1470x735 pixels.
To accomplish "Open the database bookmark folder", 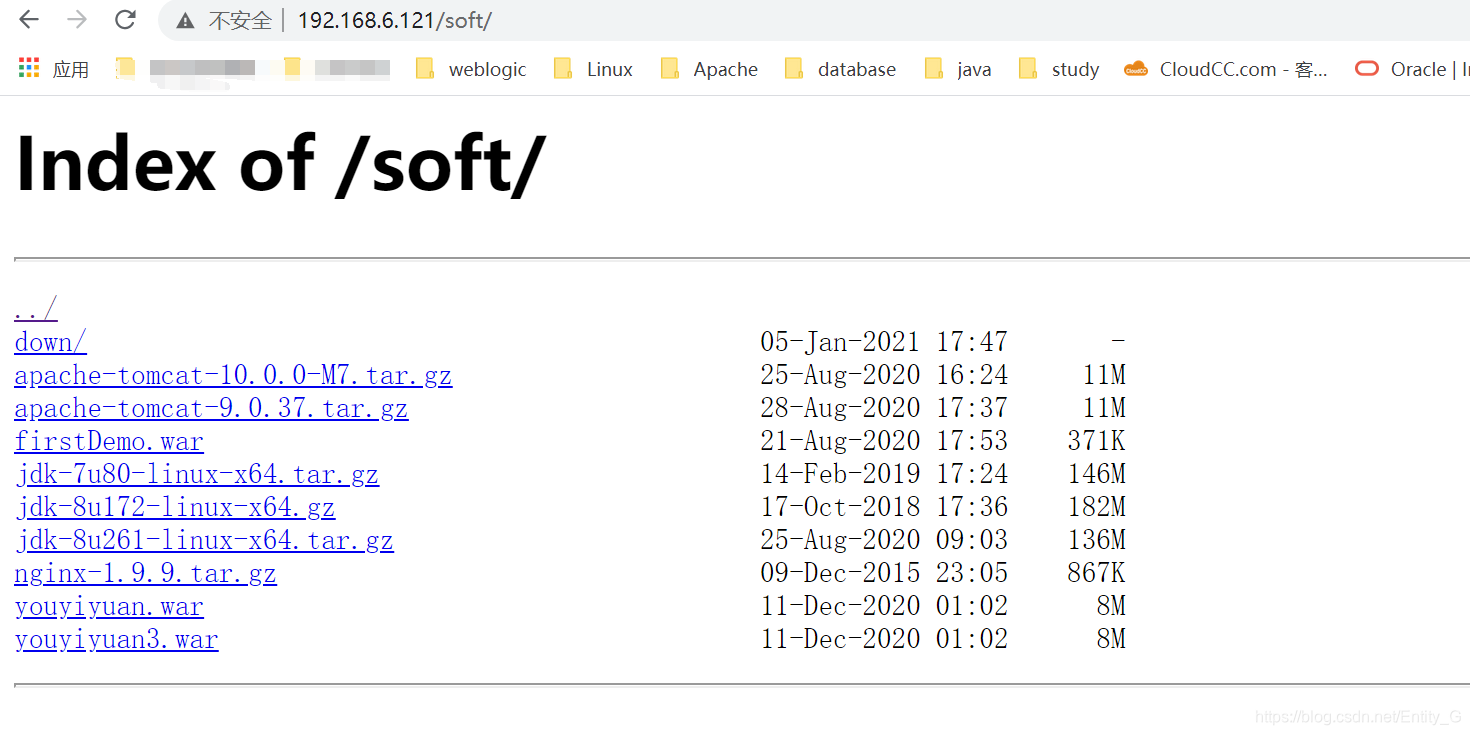I will [x=840, y=69].
